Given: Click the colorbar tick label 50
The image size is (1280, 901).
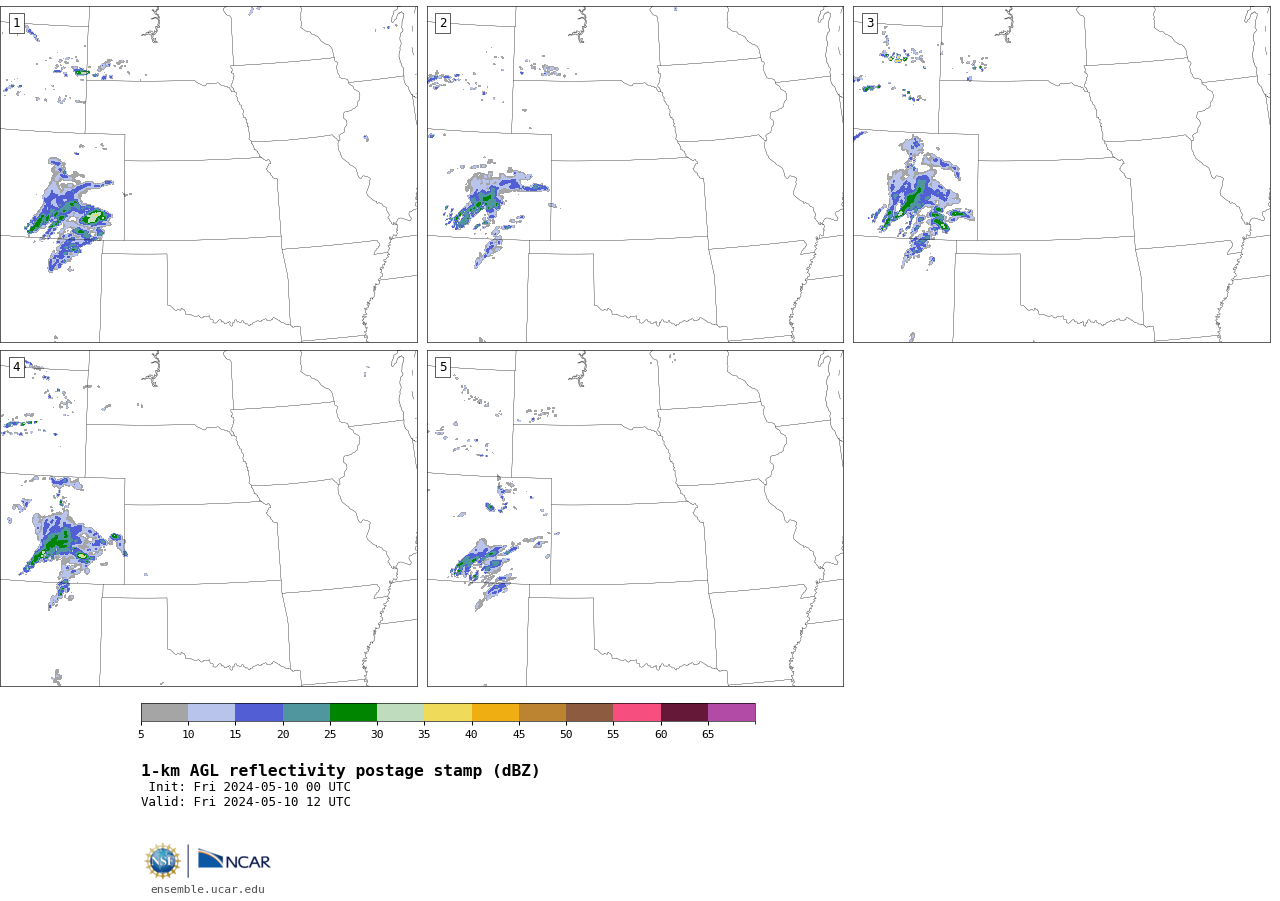Looking at the screenshot, I should (566, 735).
